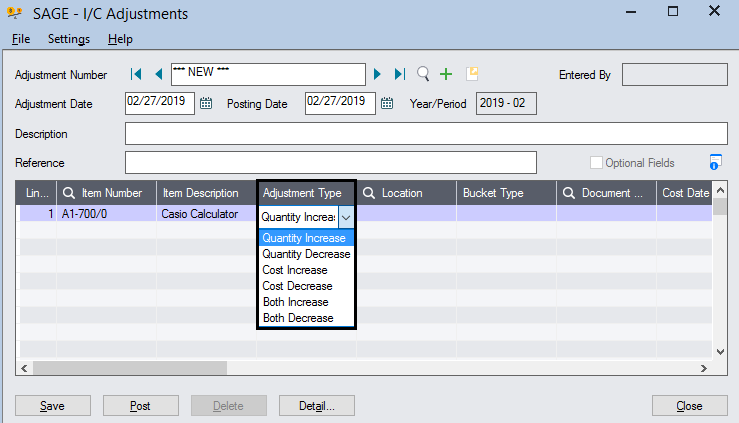Select Quantity Increase from the list
Screen dimensions: 739x423
(306, 238)
